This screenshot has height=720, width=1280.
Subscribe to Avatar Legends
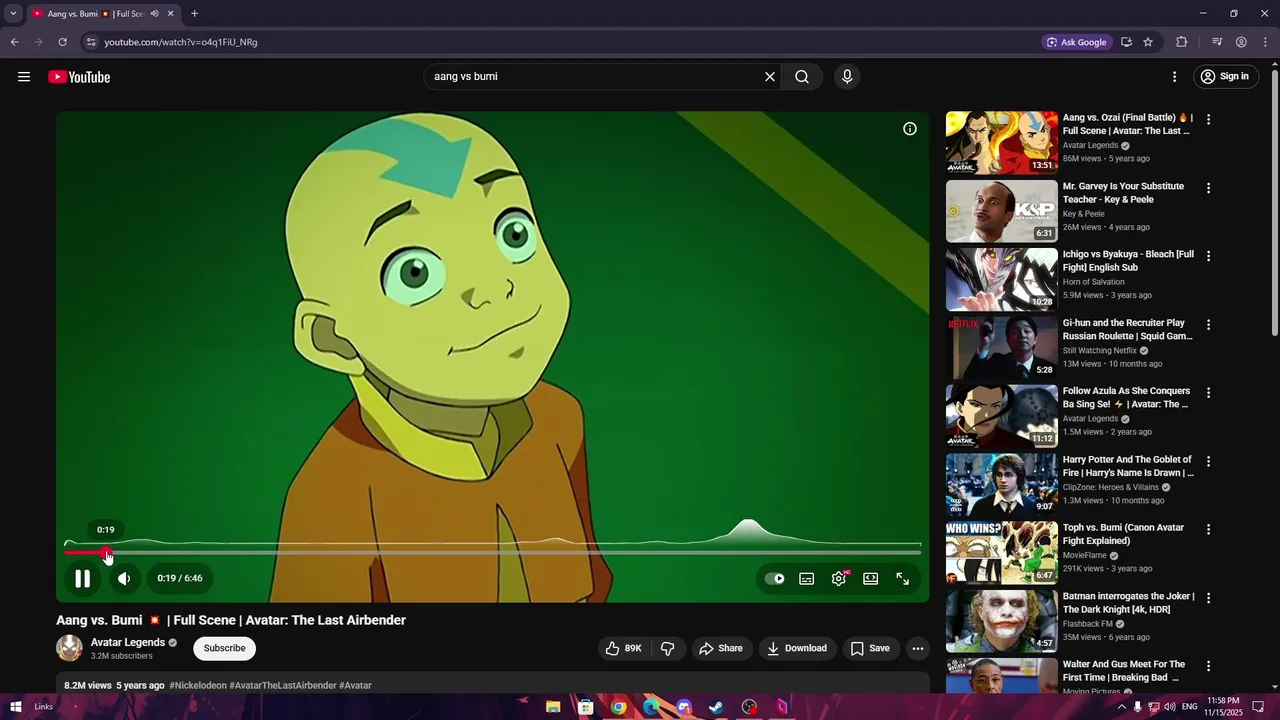[x=224, y=648]
